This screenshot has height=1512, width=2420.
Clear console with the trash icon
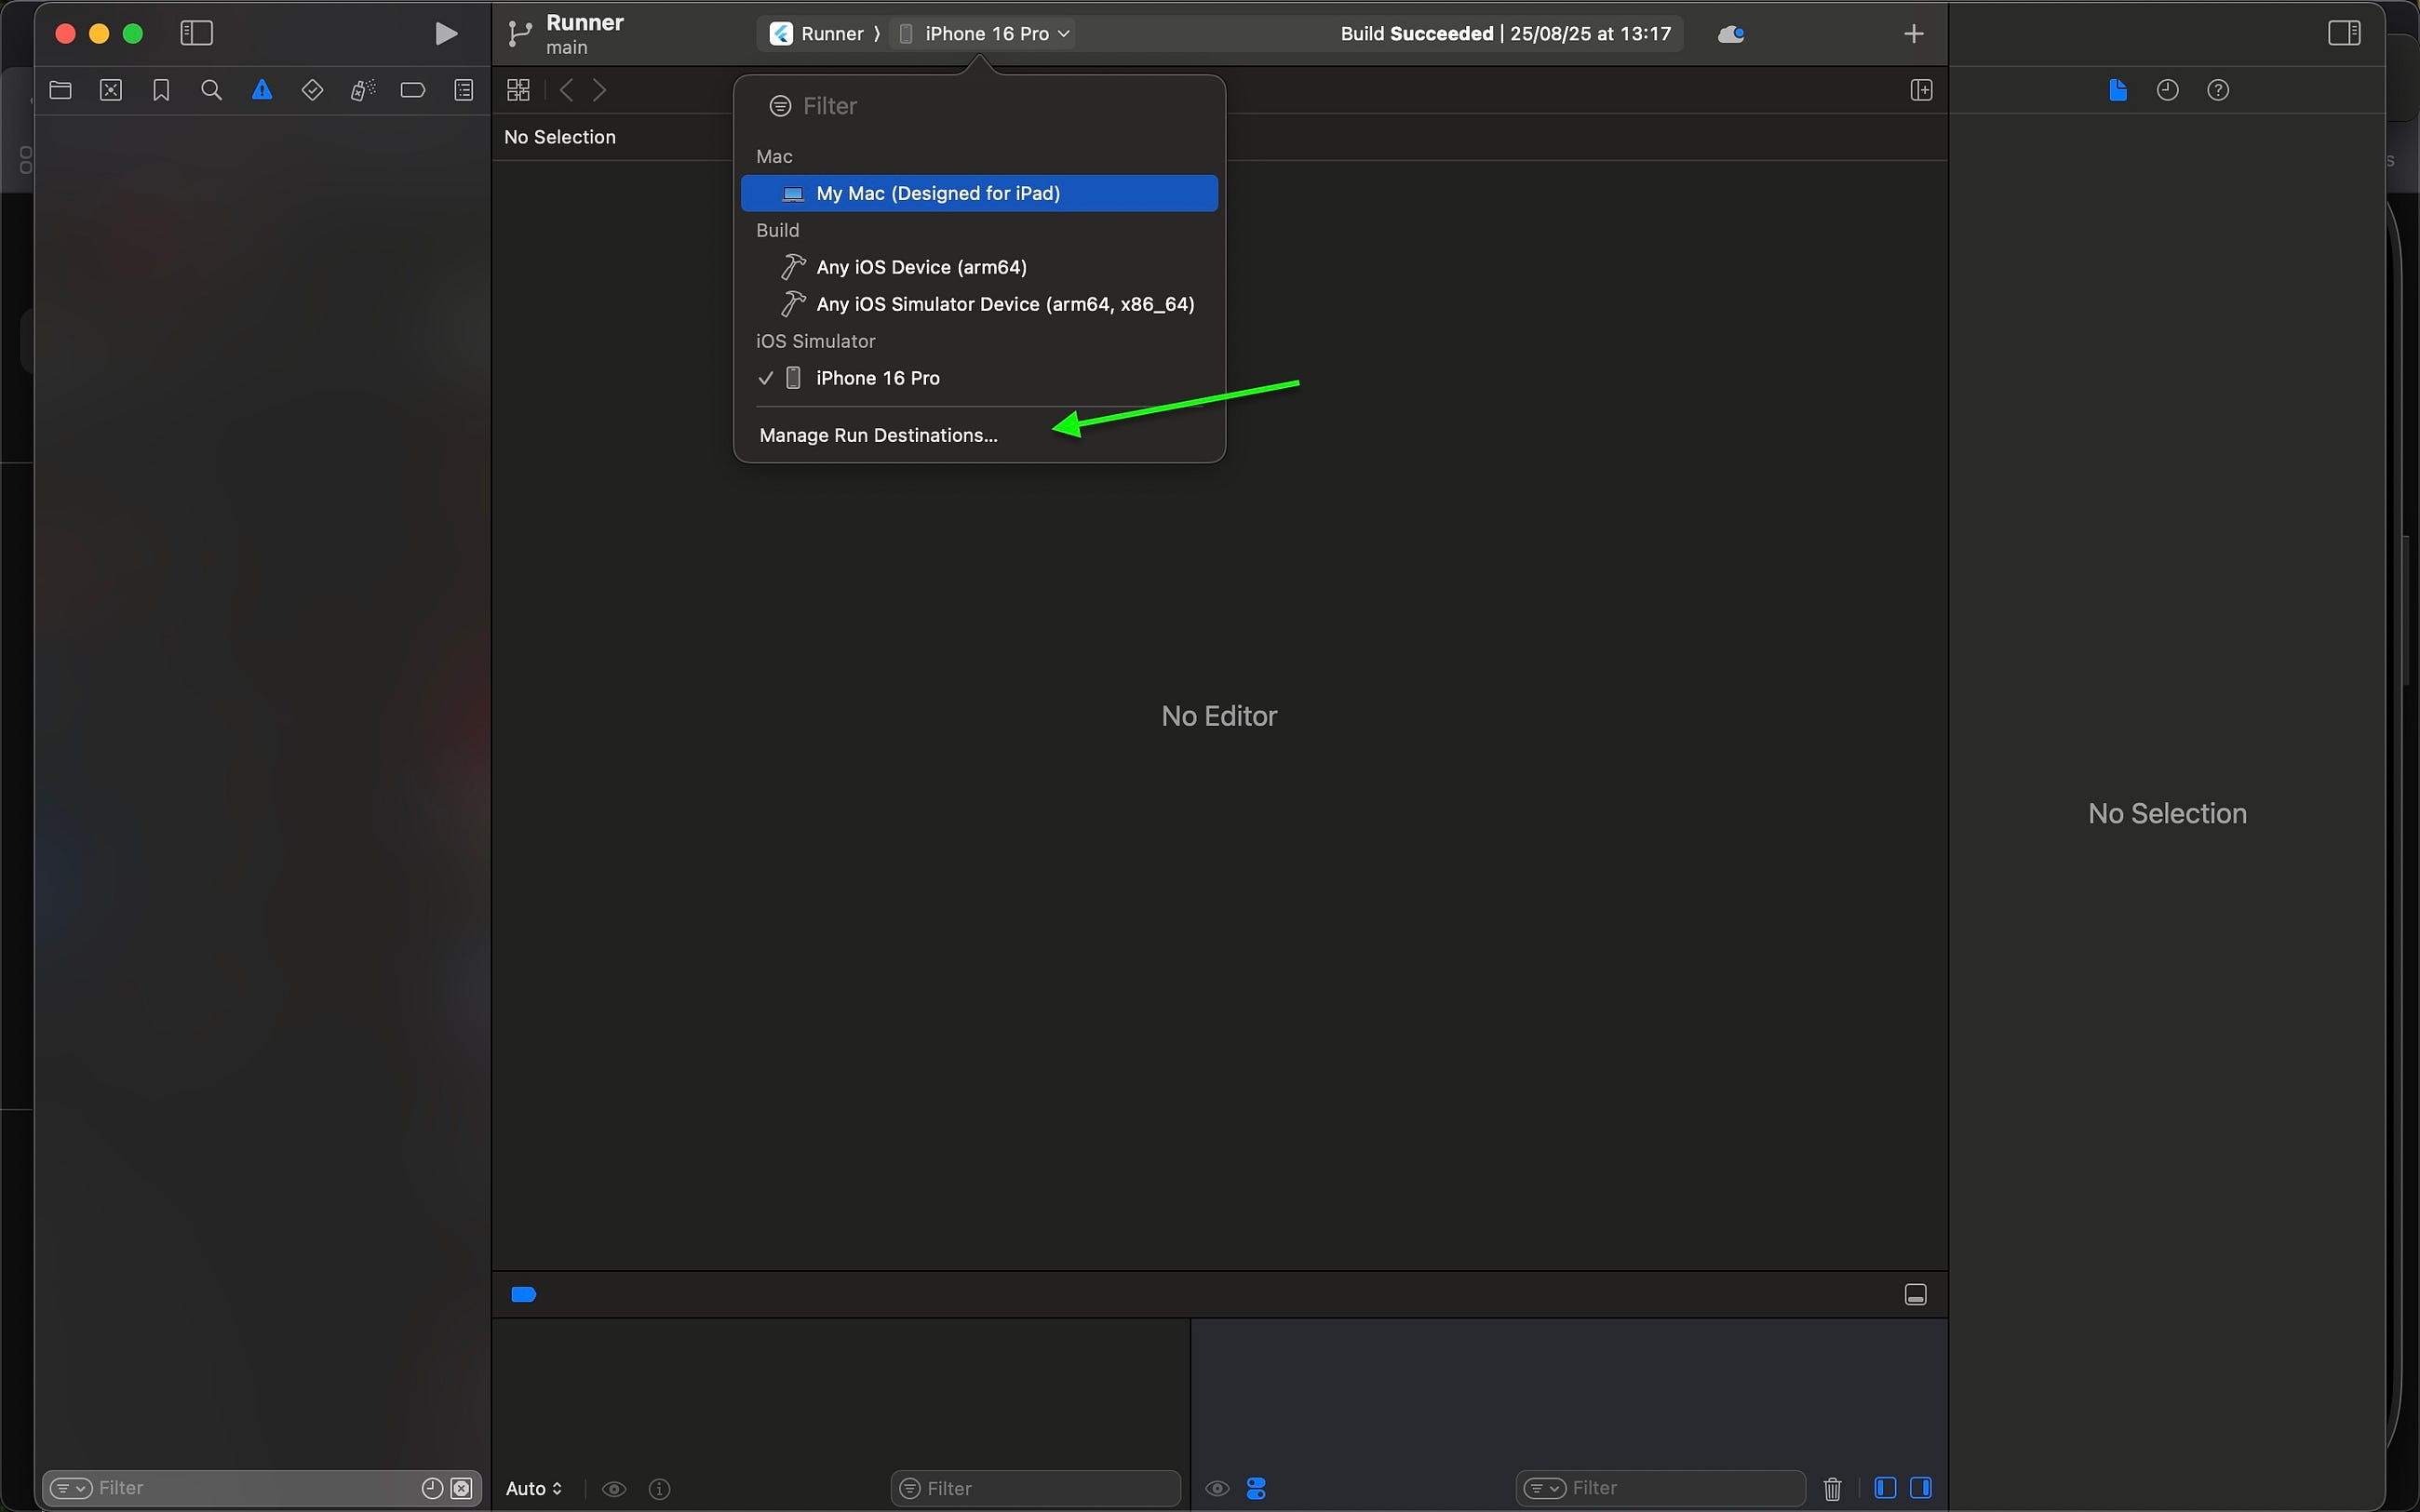(1832, 1489)
